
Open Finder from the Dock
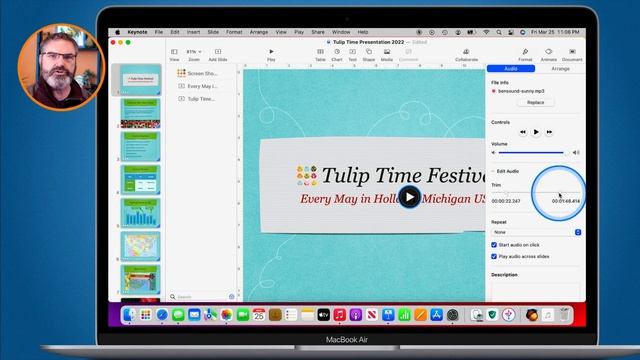(129, 315)
